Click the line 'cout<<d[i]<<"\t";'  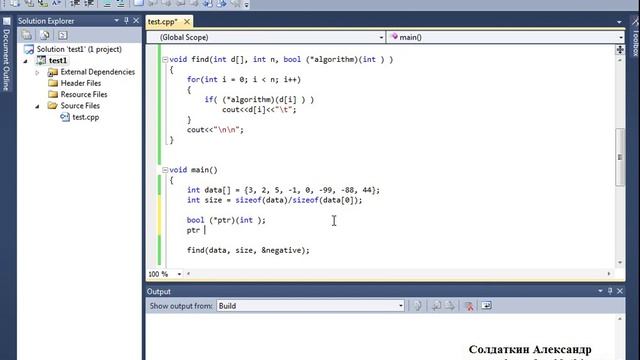point(259,110)
